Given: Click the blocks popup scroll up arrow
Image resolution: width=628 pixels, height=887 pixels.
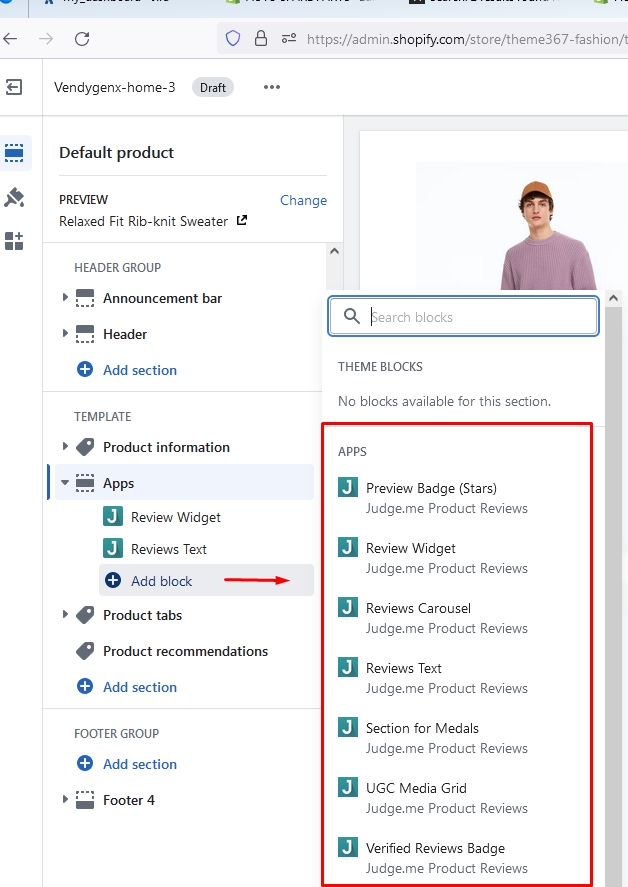Looking at the screenshot, I should [613, 298].
